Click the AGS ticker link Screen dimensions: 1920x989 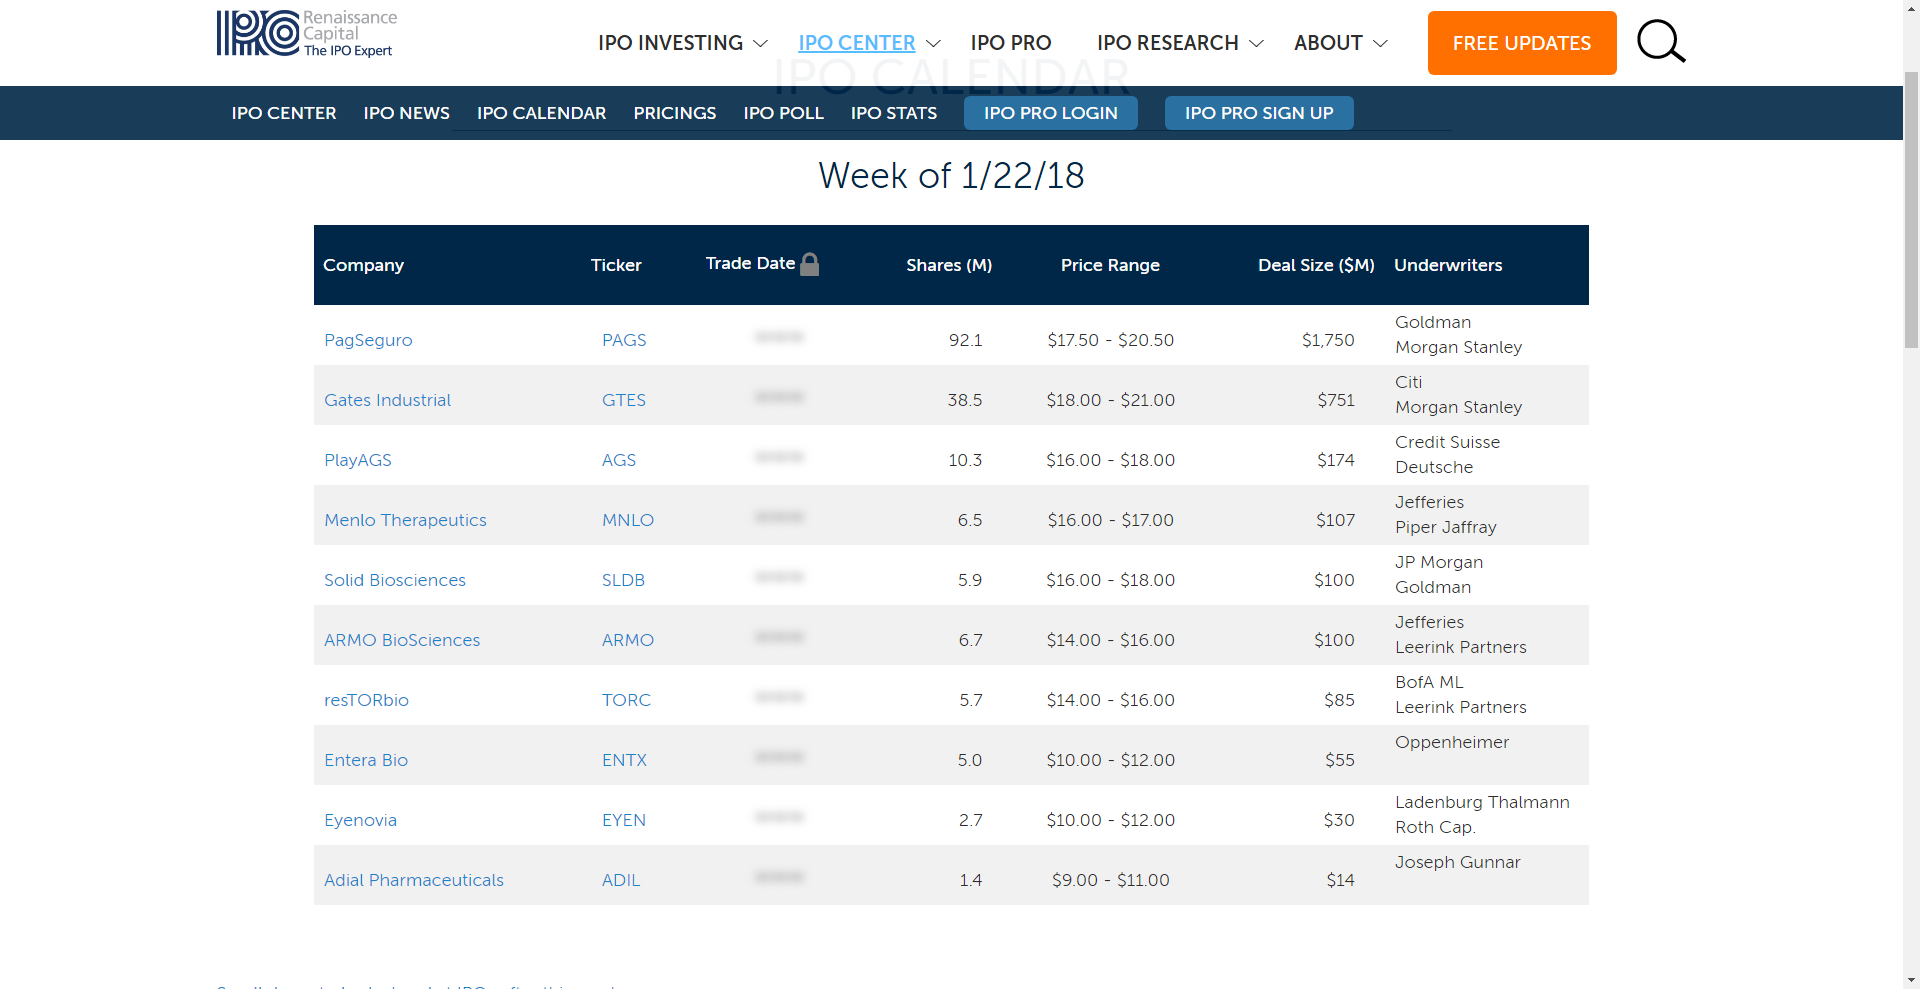coord(619,460)
